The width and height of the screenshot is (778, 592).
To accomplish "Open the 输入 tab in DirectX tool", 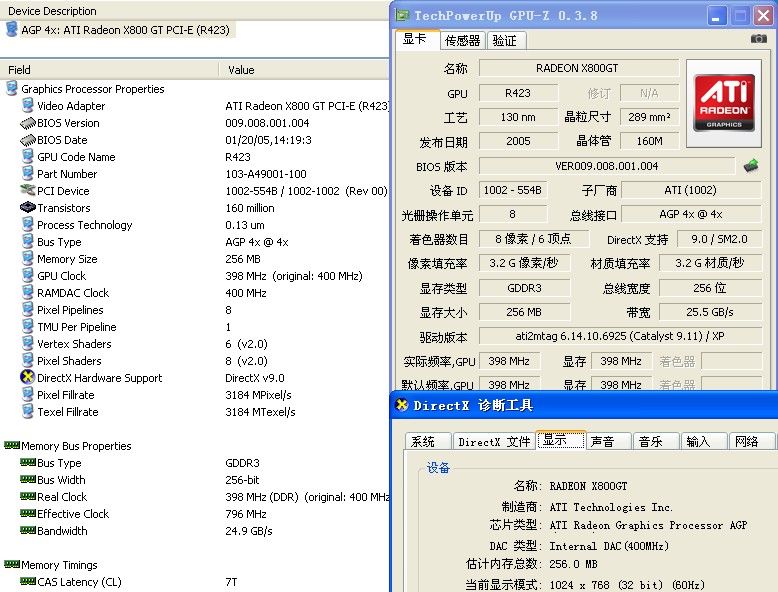I will pos(704,441).
